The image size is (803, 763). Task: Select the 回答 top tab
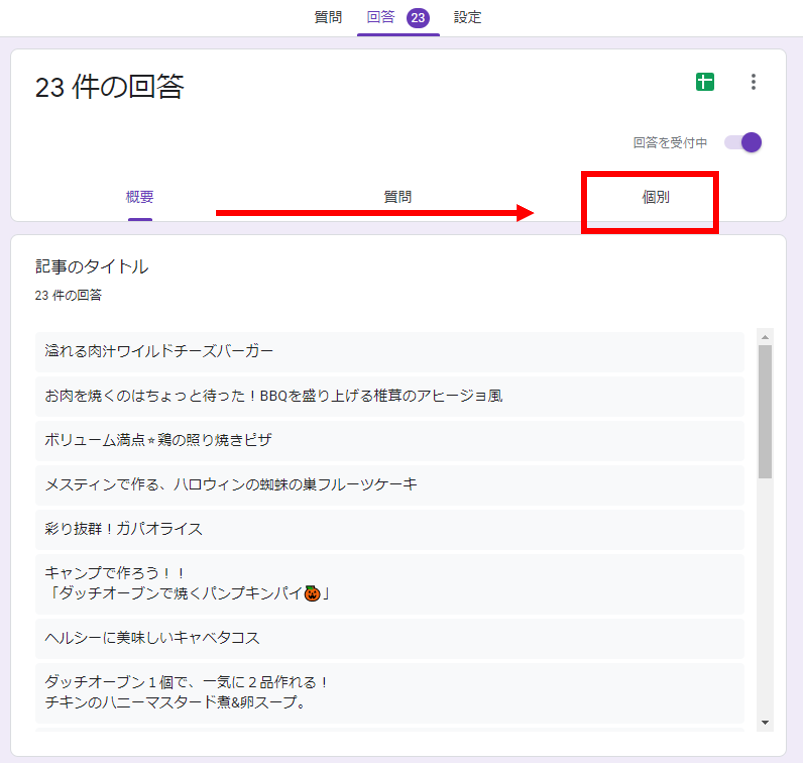click(381, 17)
